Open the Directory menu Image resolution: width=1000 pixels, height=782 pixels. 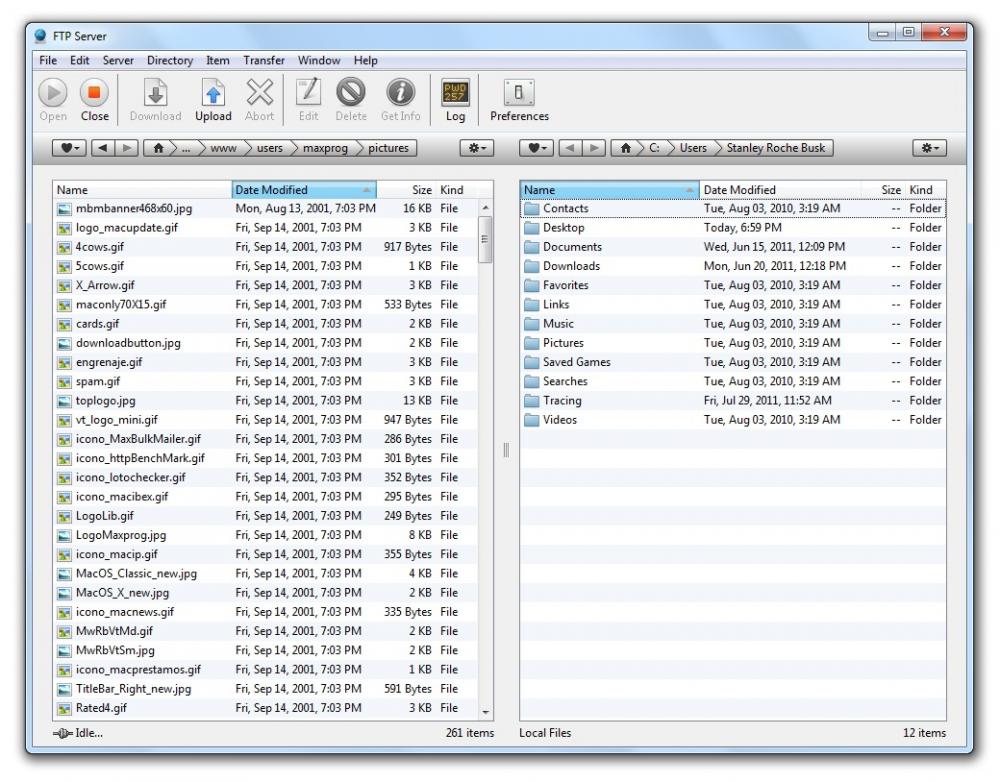170,60
